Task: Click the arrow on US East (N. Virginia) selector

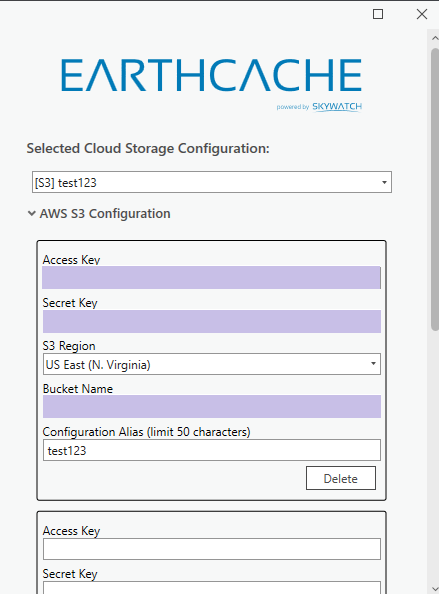Action: click(373, 364)
